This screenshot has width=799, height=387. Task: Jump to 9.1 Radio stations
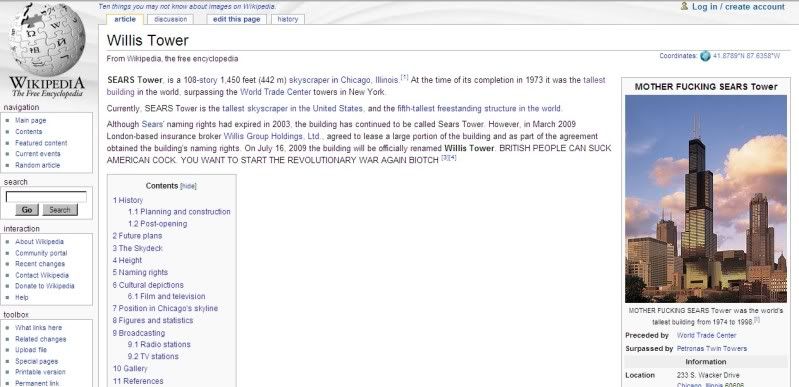(x=159, y=345)
